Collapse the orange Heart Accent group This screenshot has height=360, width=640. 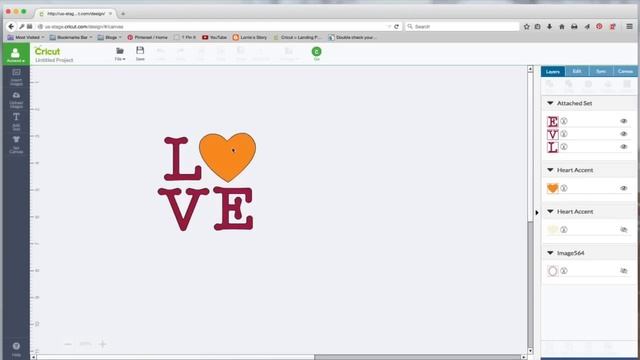pyautogui.click(x=550, y=170)
